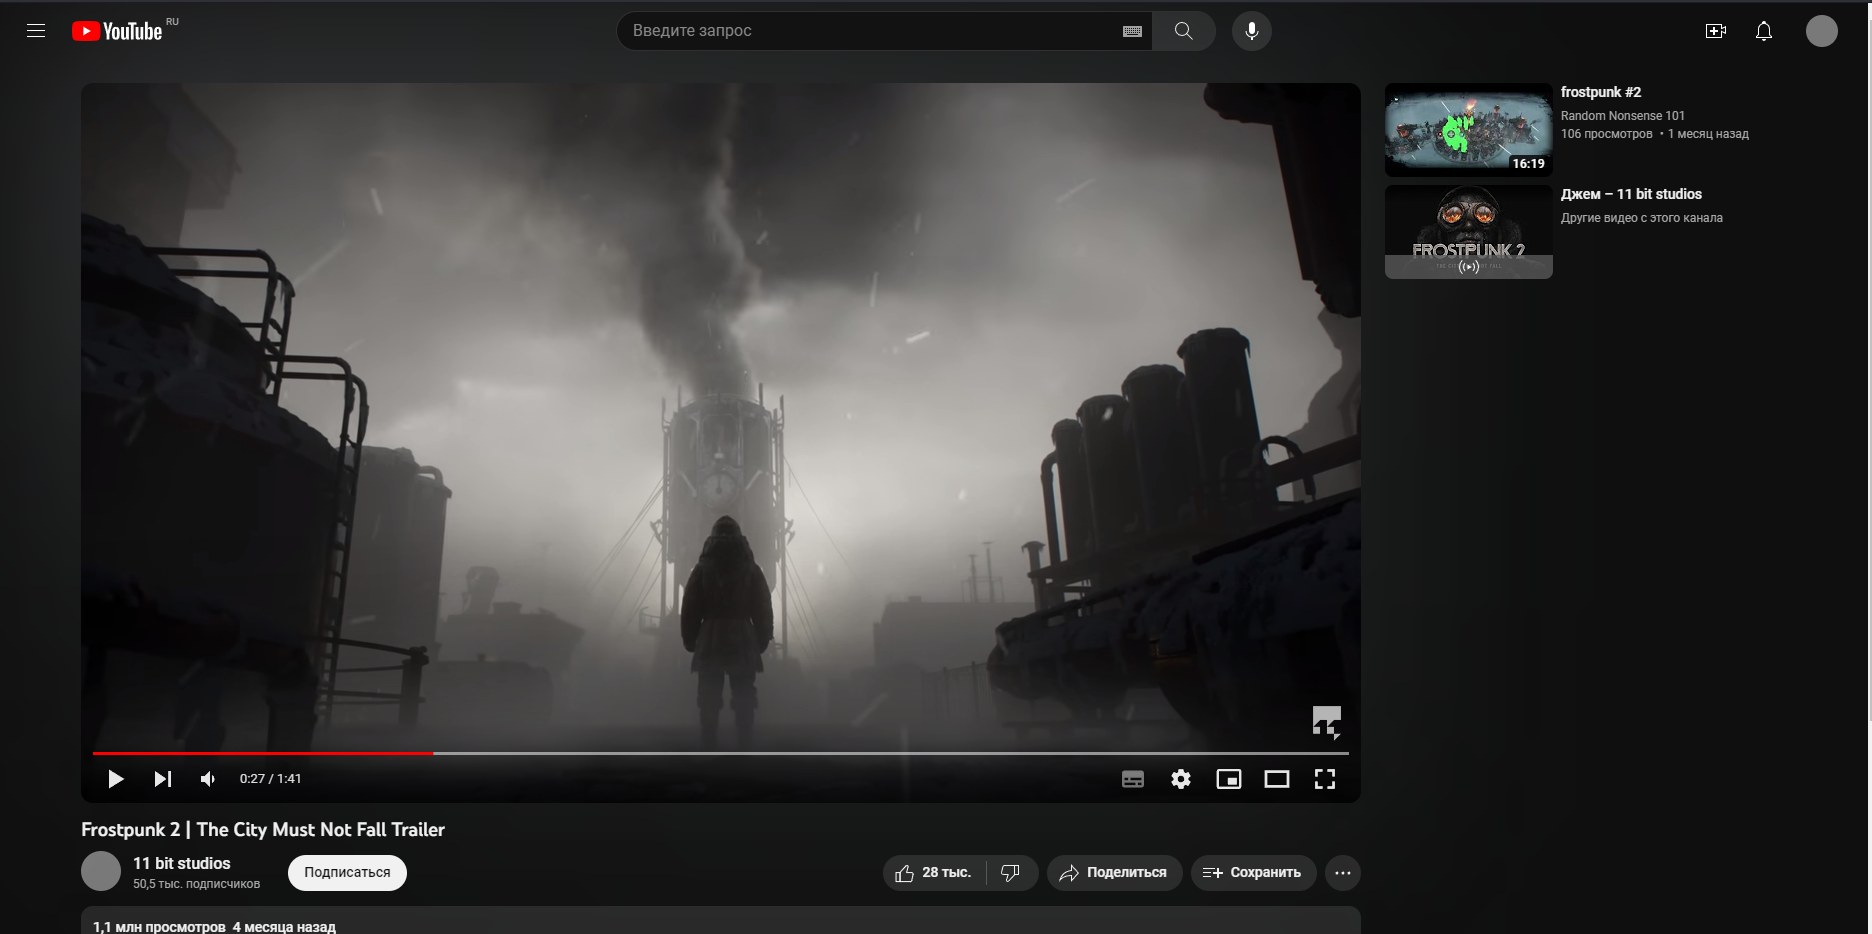This screenshot has width=1872, height=934.
Task: Open notifications bell
Action: coord(1764,31)
